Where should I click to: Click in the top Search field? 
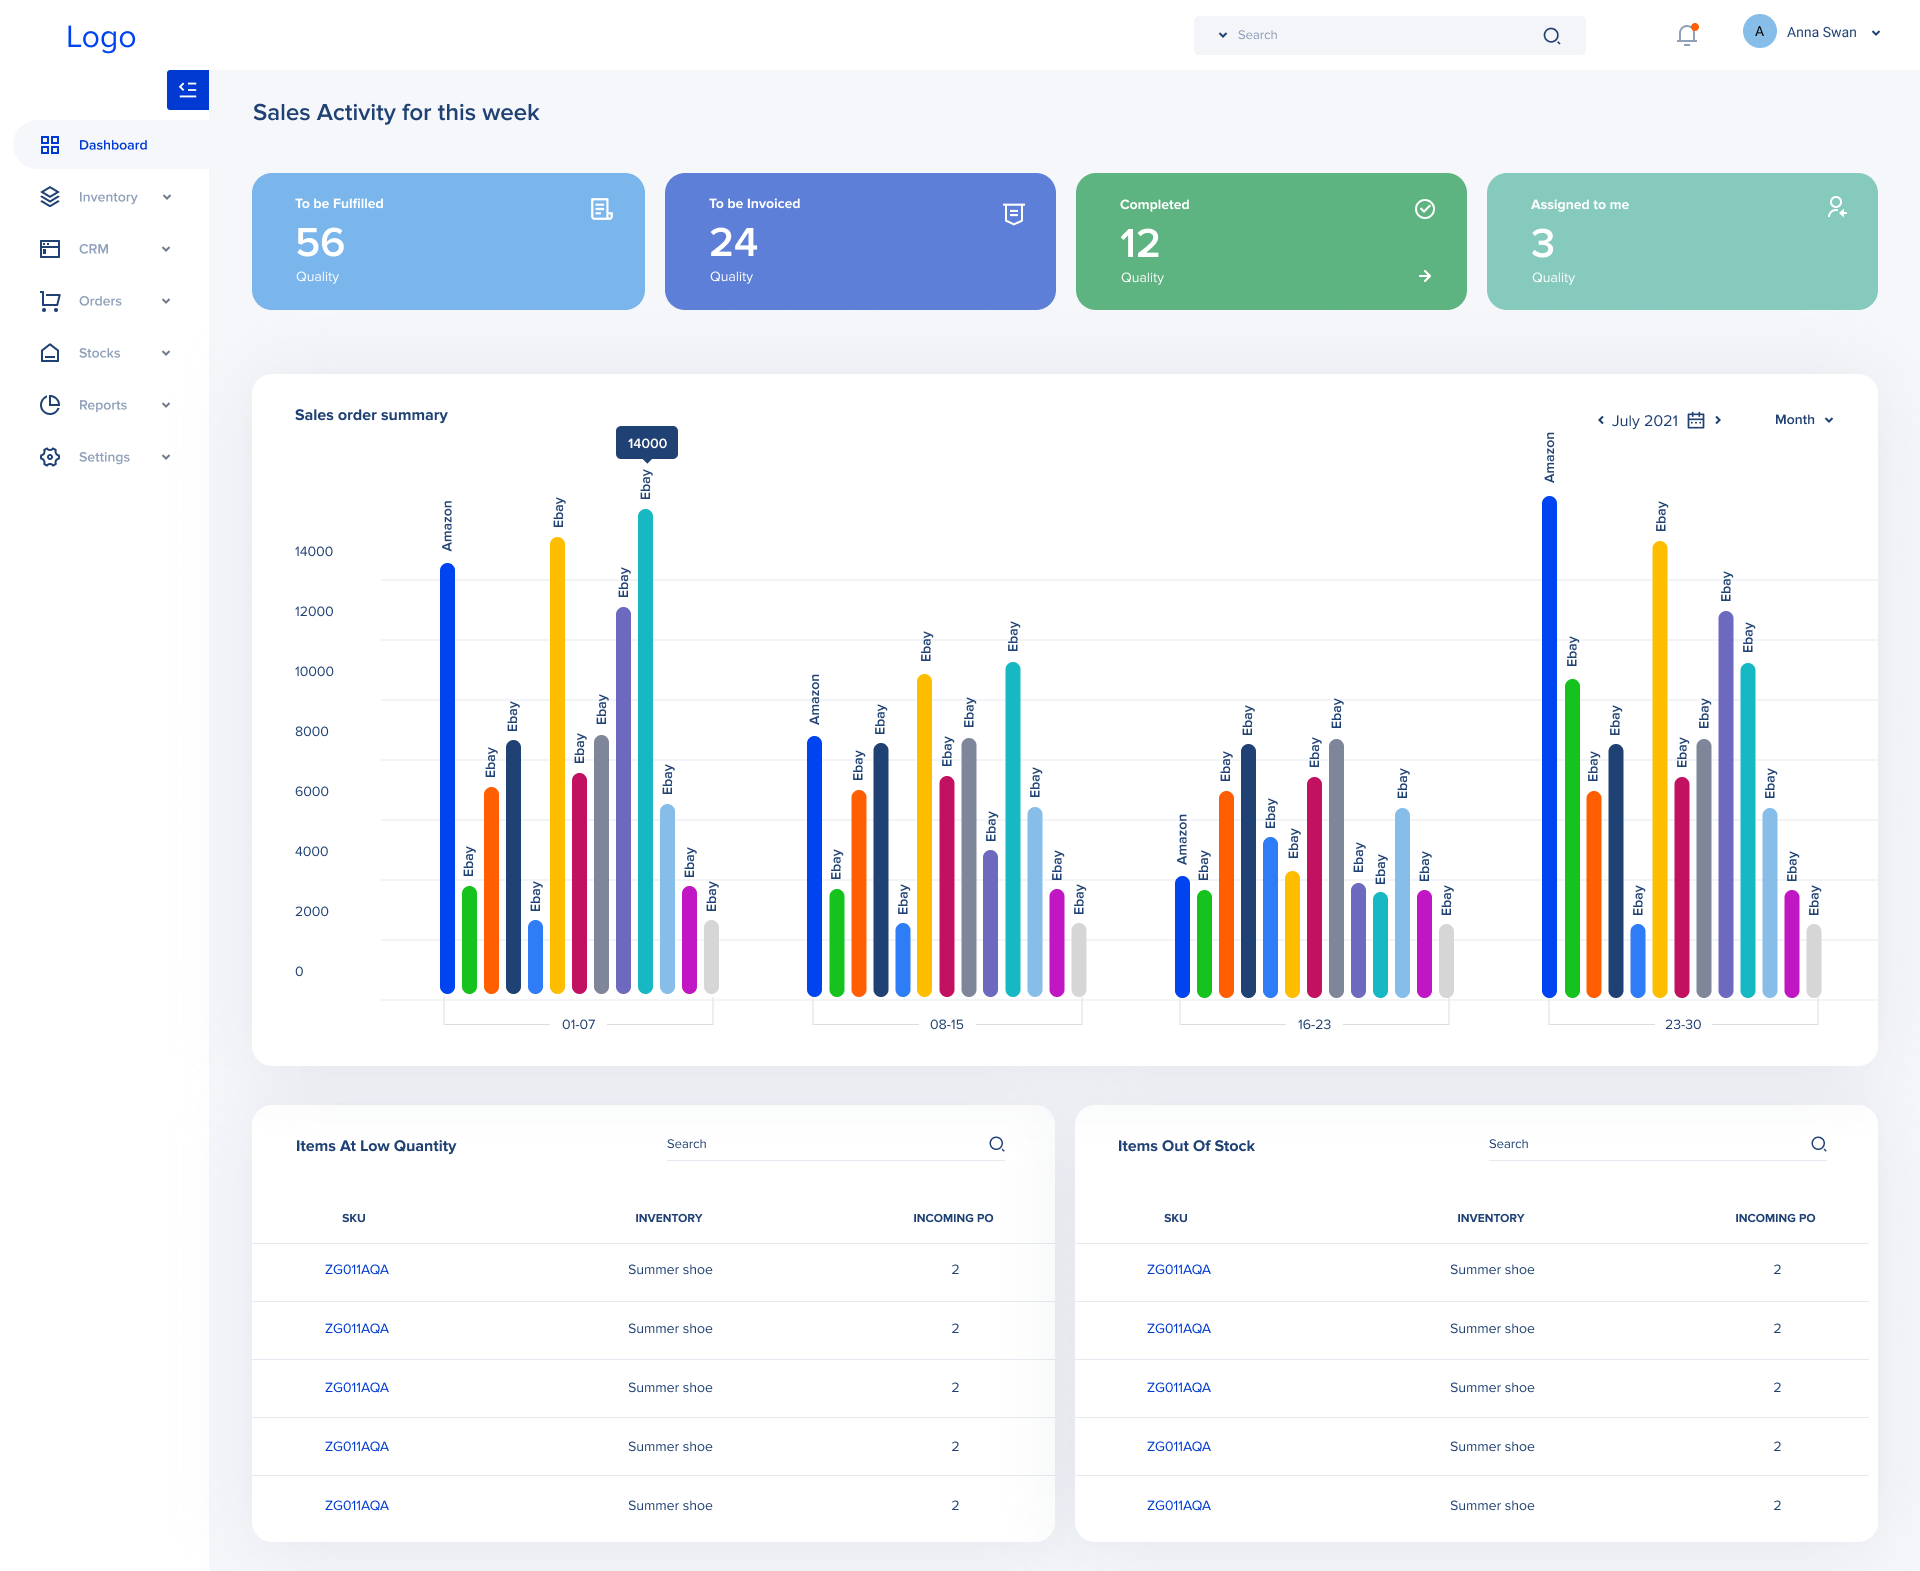1389,35
